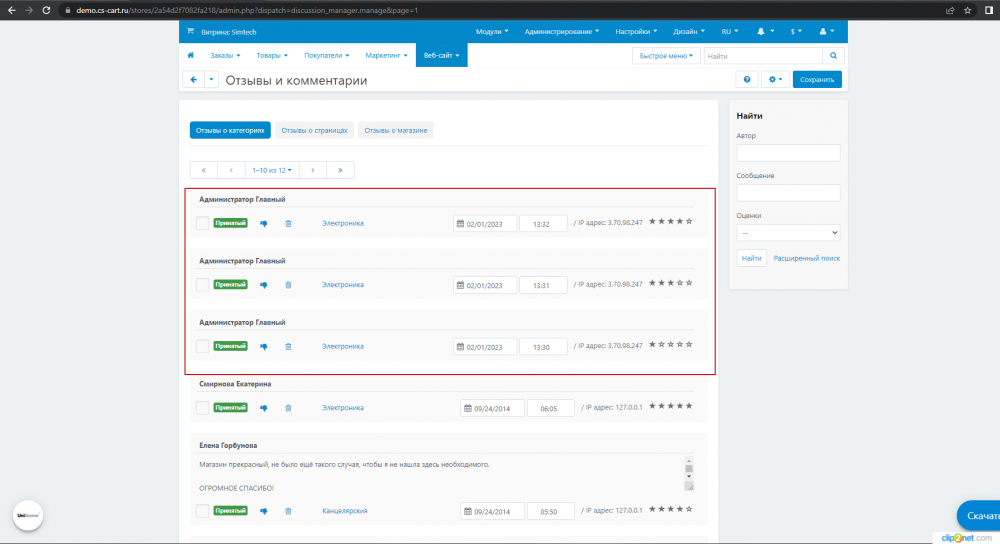This screenshot has width=1000, height=544.
Task: Click the home icon in the navigation bar
Action: pos(190,56)
